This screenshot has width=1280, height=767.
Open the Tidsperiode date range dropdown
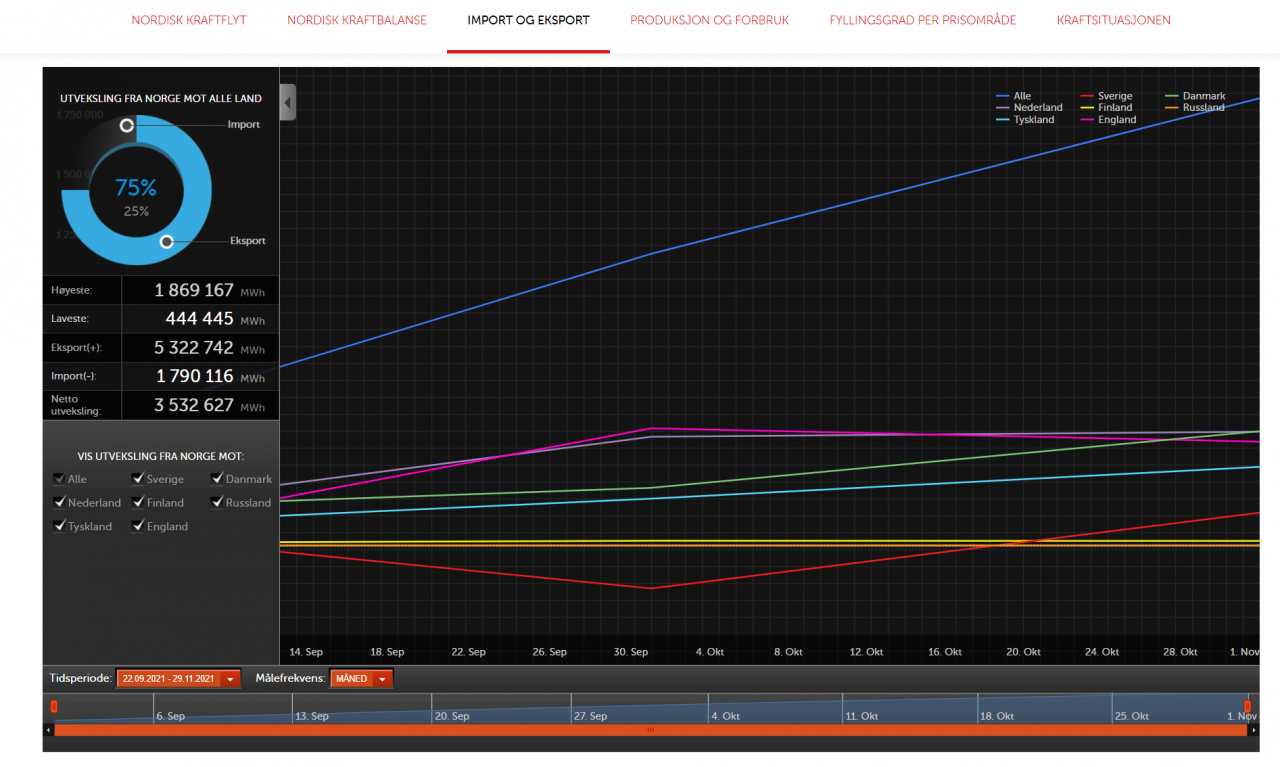click(179, 679)
